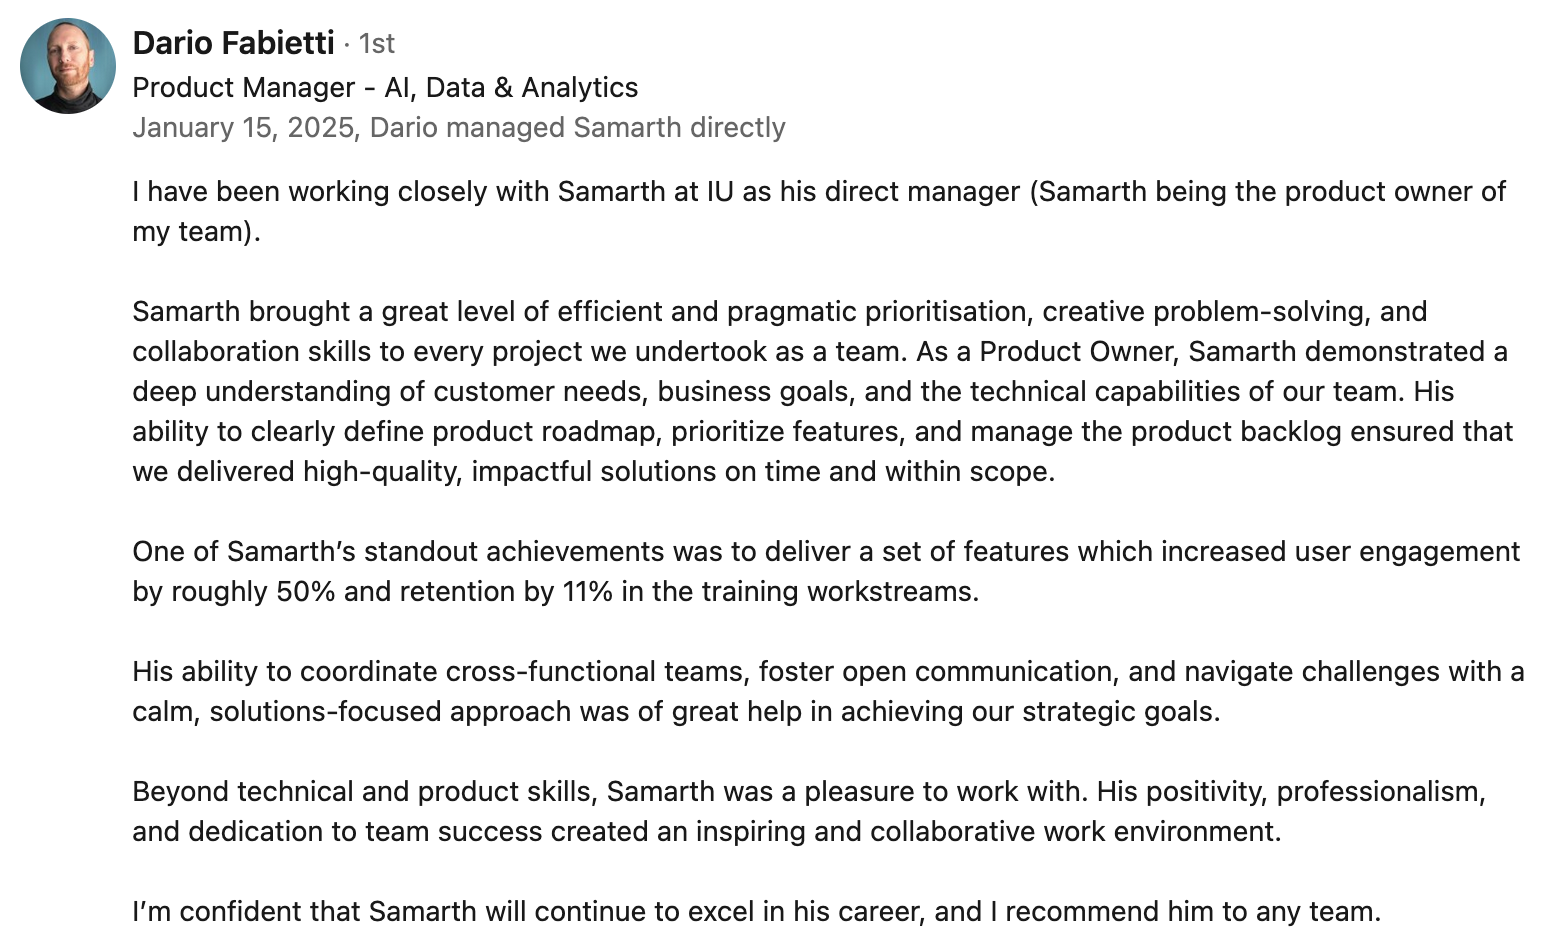Click the January 15, 2025 date text
1566x946 pixels.
(x=244, y=128)
